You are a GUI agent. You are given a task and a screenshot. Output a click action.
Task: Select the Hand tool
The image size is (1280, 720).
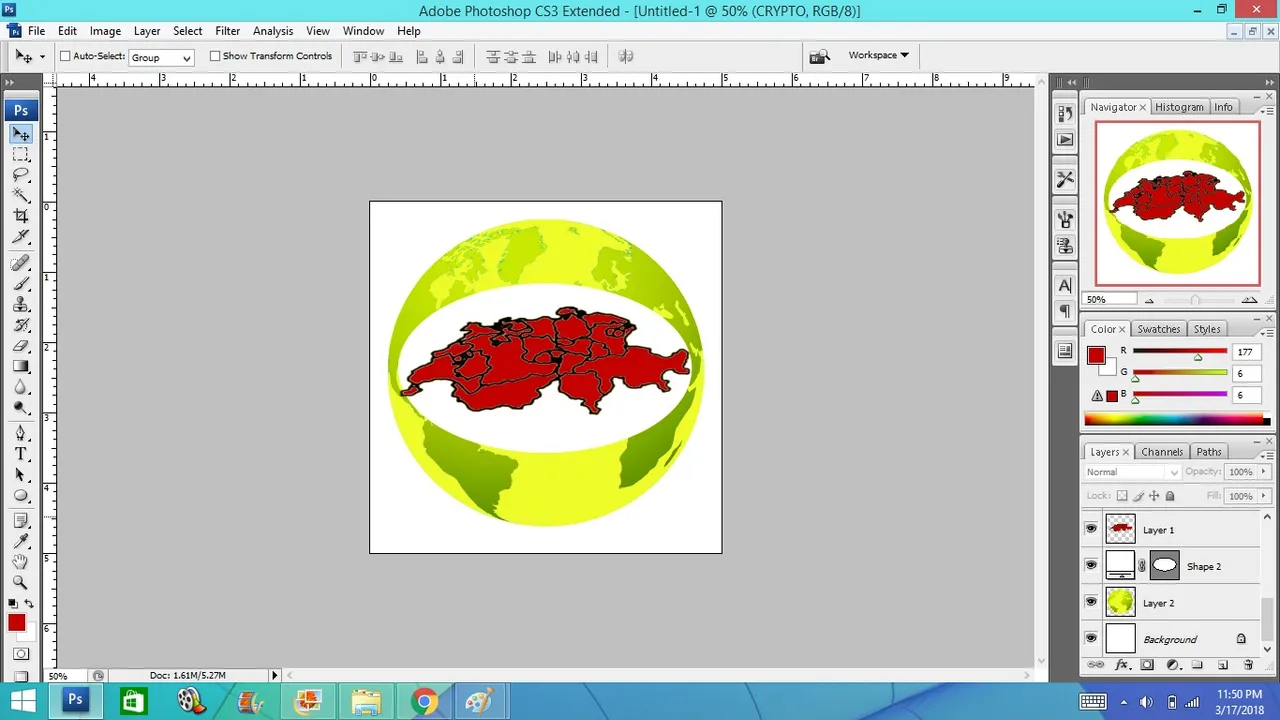click(x=21, y=562)
